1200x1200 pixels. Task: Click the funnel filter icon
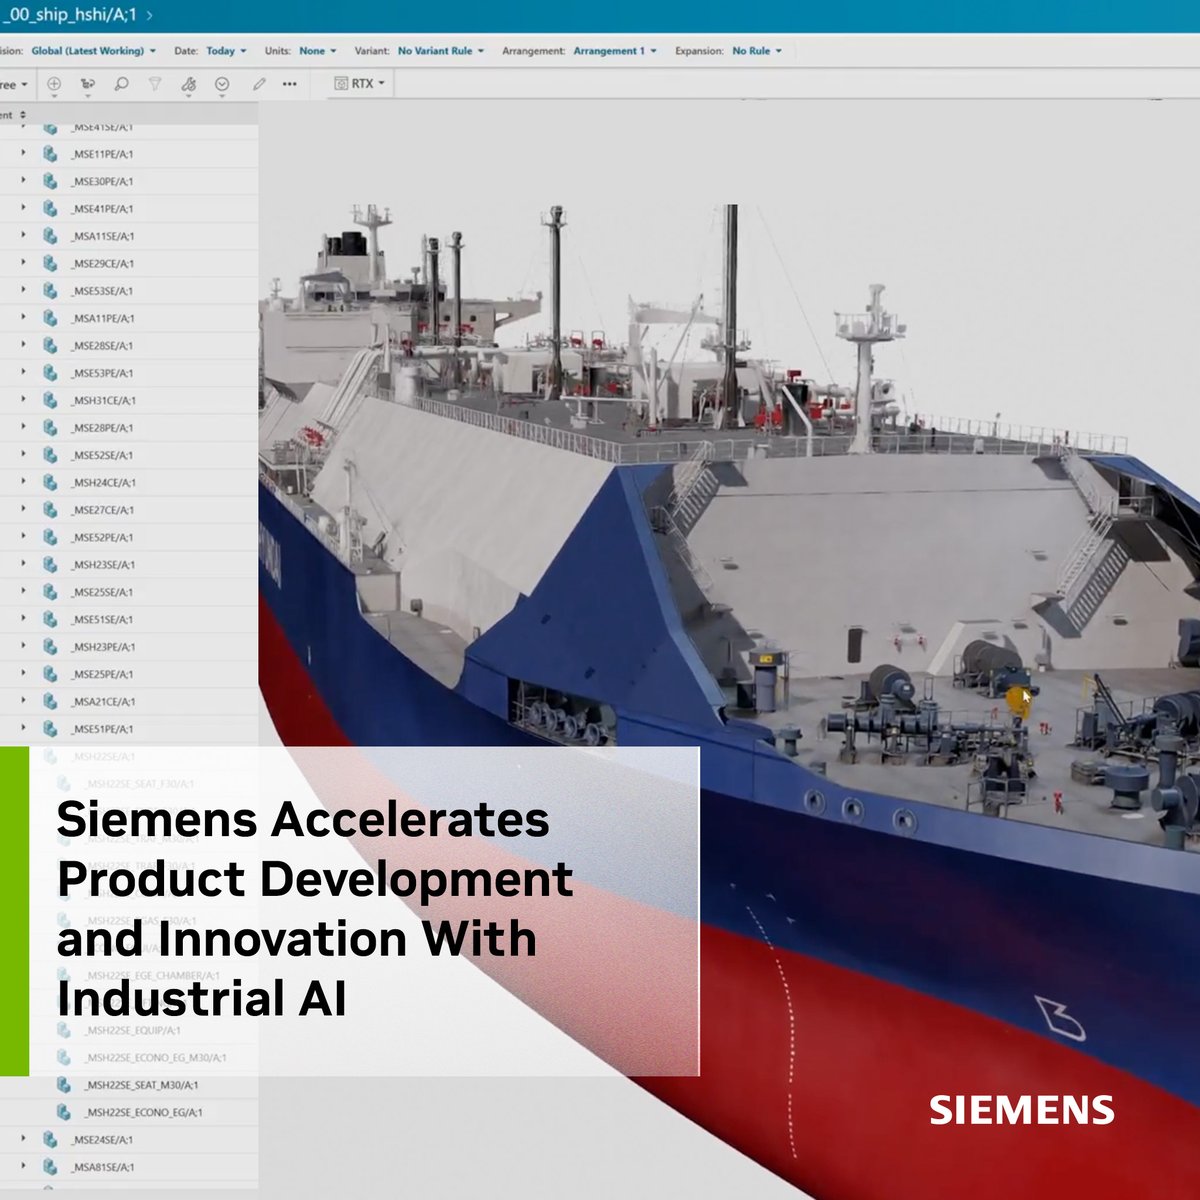[x=155, y=85]
